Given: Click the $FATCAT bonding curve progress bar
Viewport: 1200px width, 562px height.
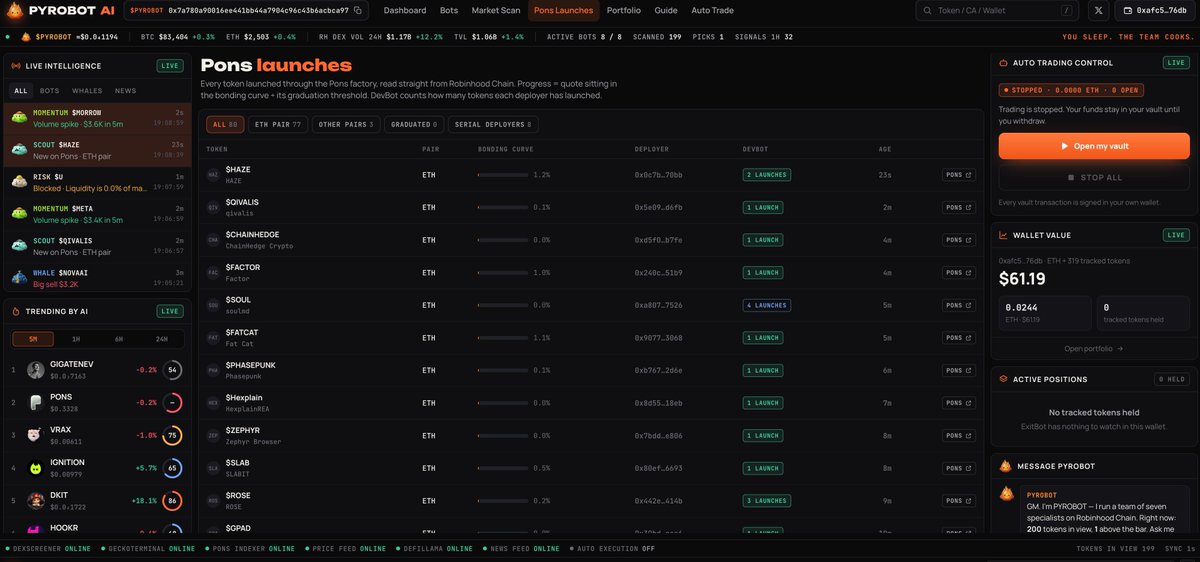Looking at the screenshot, I should point(503,338).
